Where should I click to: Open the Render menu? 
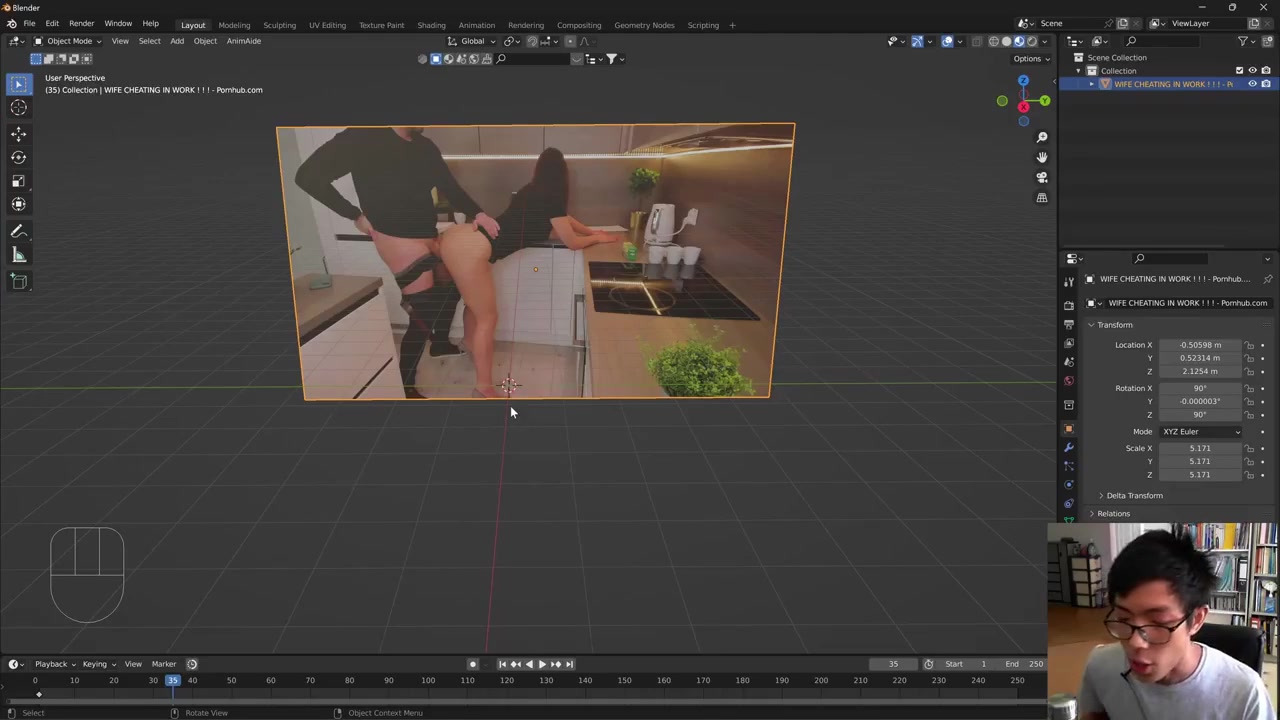coord(81,23)
